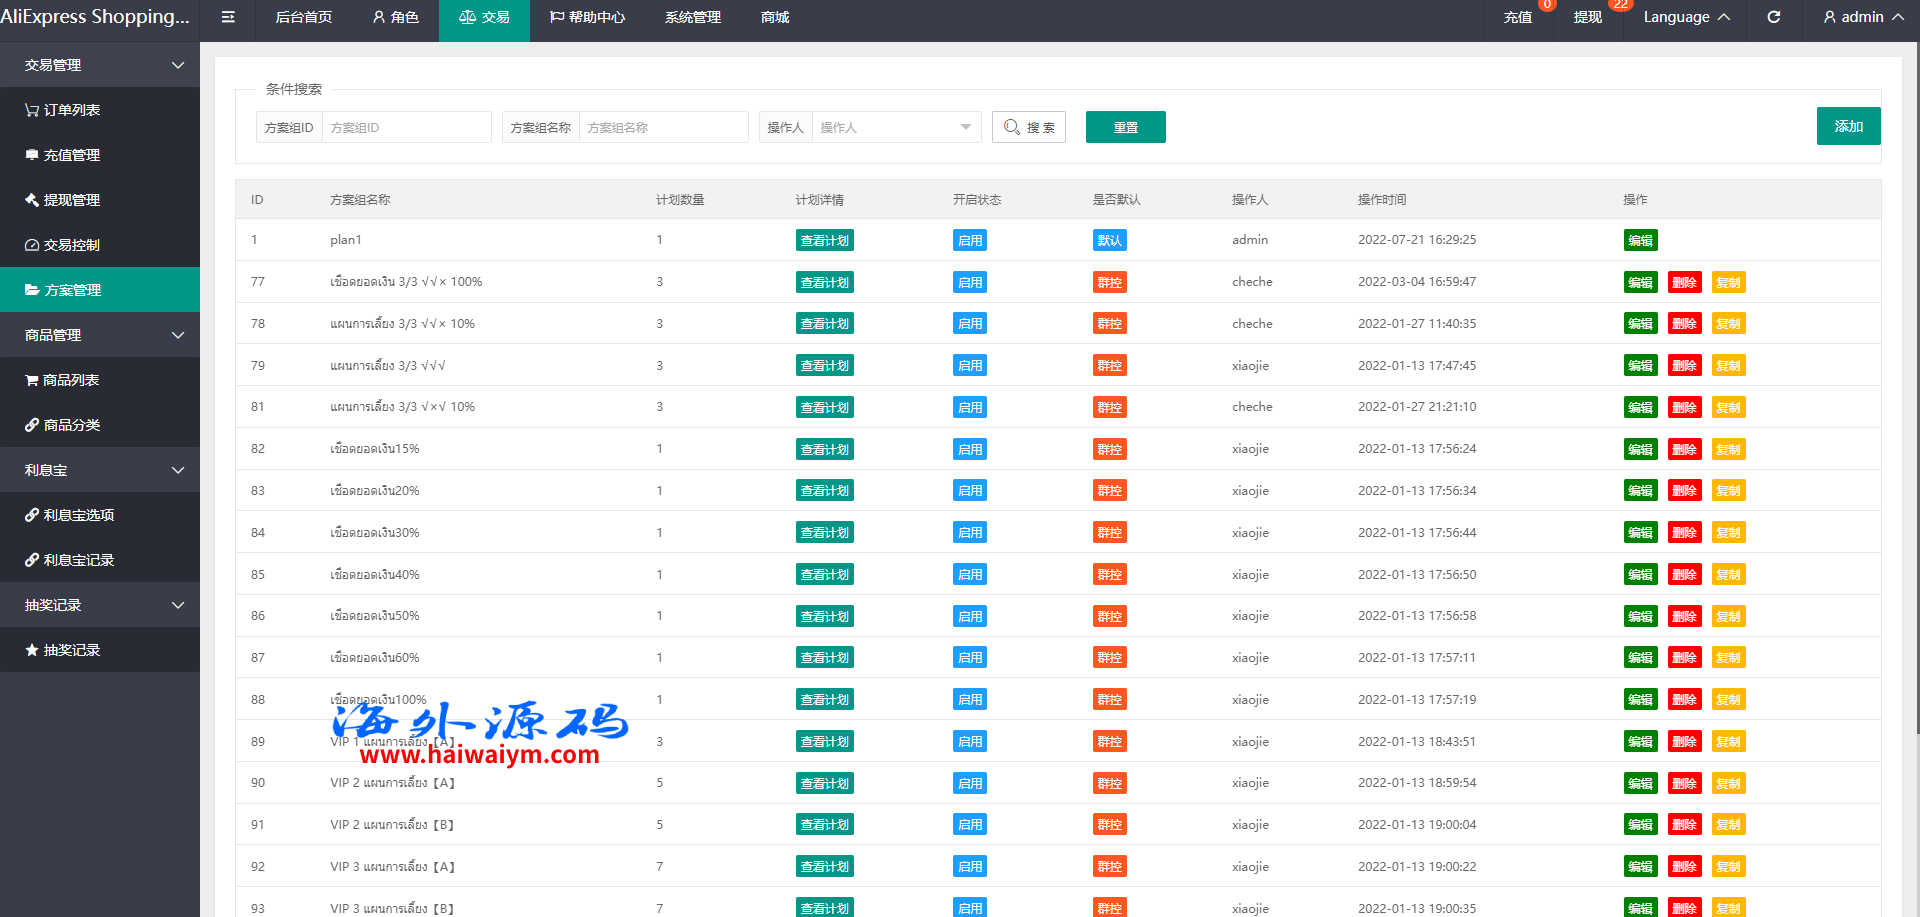Switch to the 帮助中心 top tab

pos(587,17)
